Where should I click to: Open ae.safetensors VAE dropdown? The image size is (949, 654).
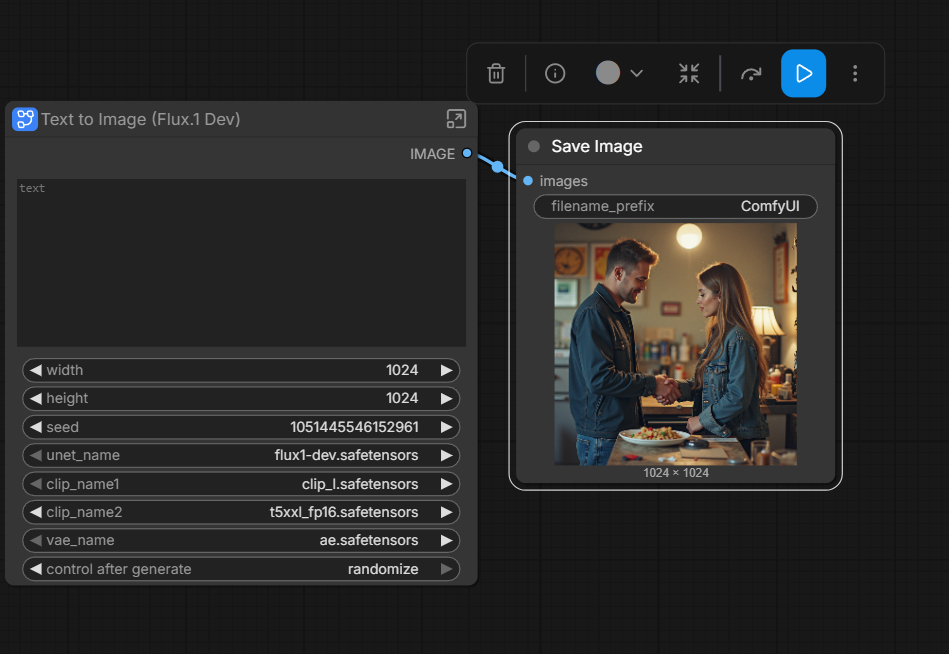coord(369,540)
